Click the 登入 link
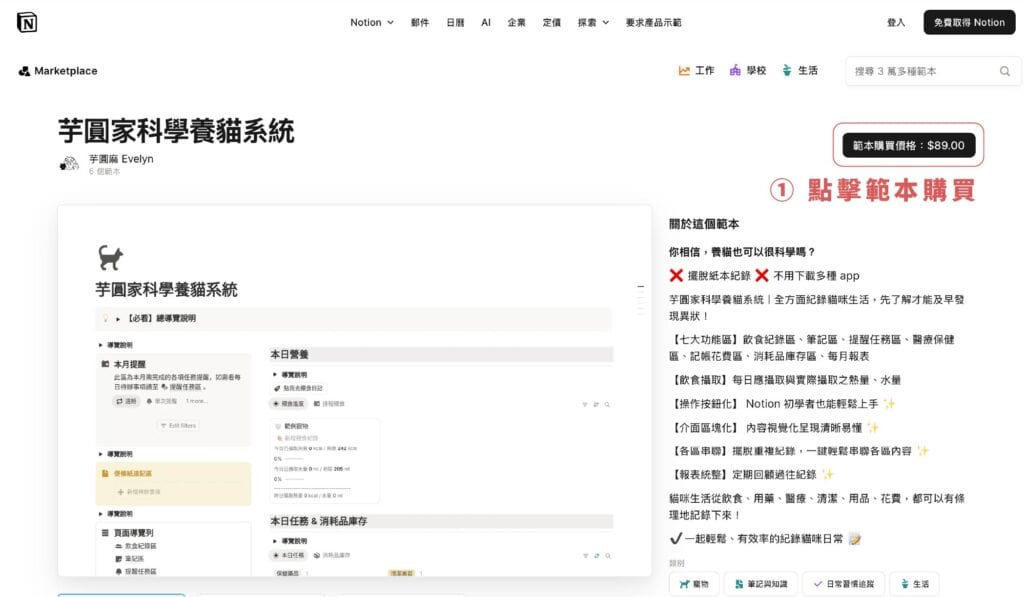 [x=895, y=22]
